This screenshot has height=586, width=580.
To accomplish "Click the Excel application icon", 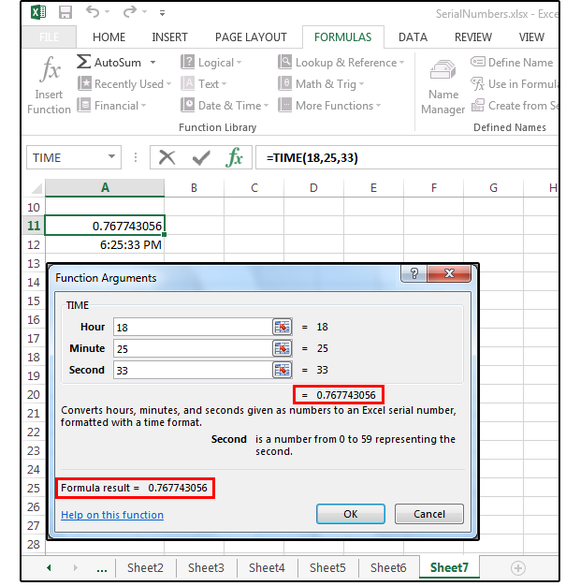I will 38,12.
